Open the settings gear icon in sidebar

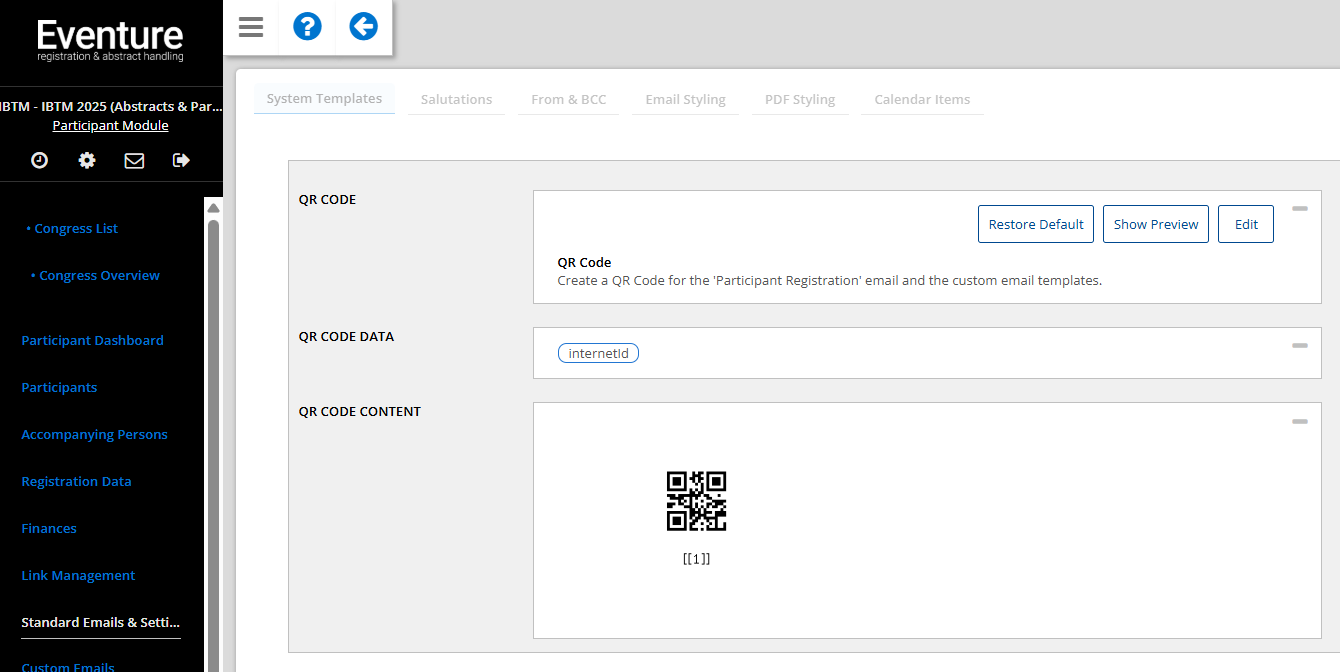pos(87,160)
